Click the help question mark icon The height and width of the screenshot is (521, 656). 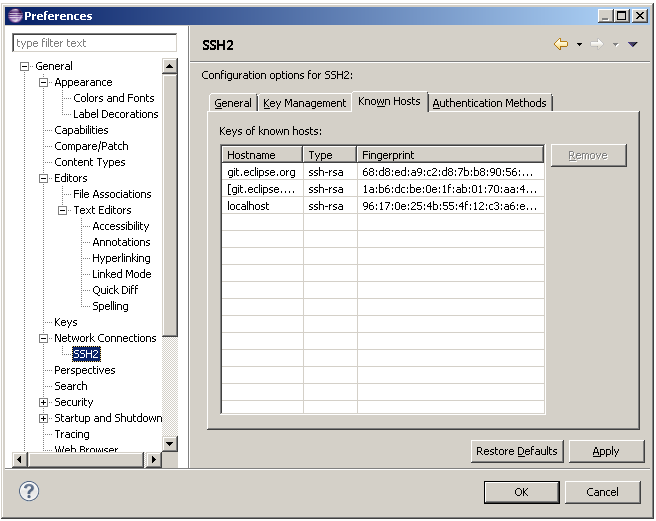[30, 491]
